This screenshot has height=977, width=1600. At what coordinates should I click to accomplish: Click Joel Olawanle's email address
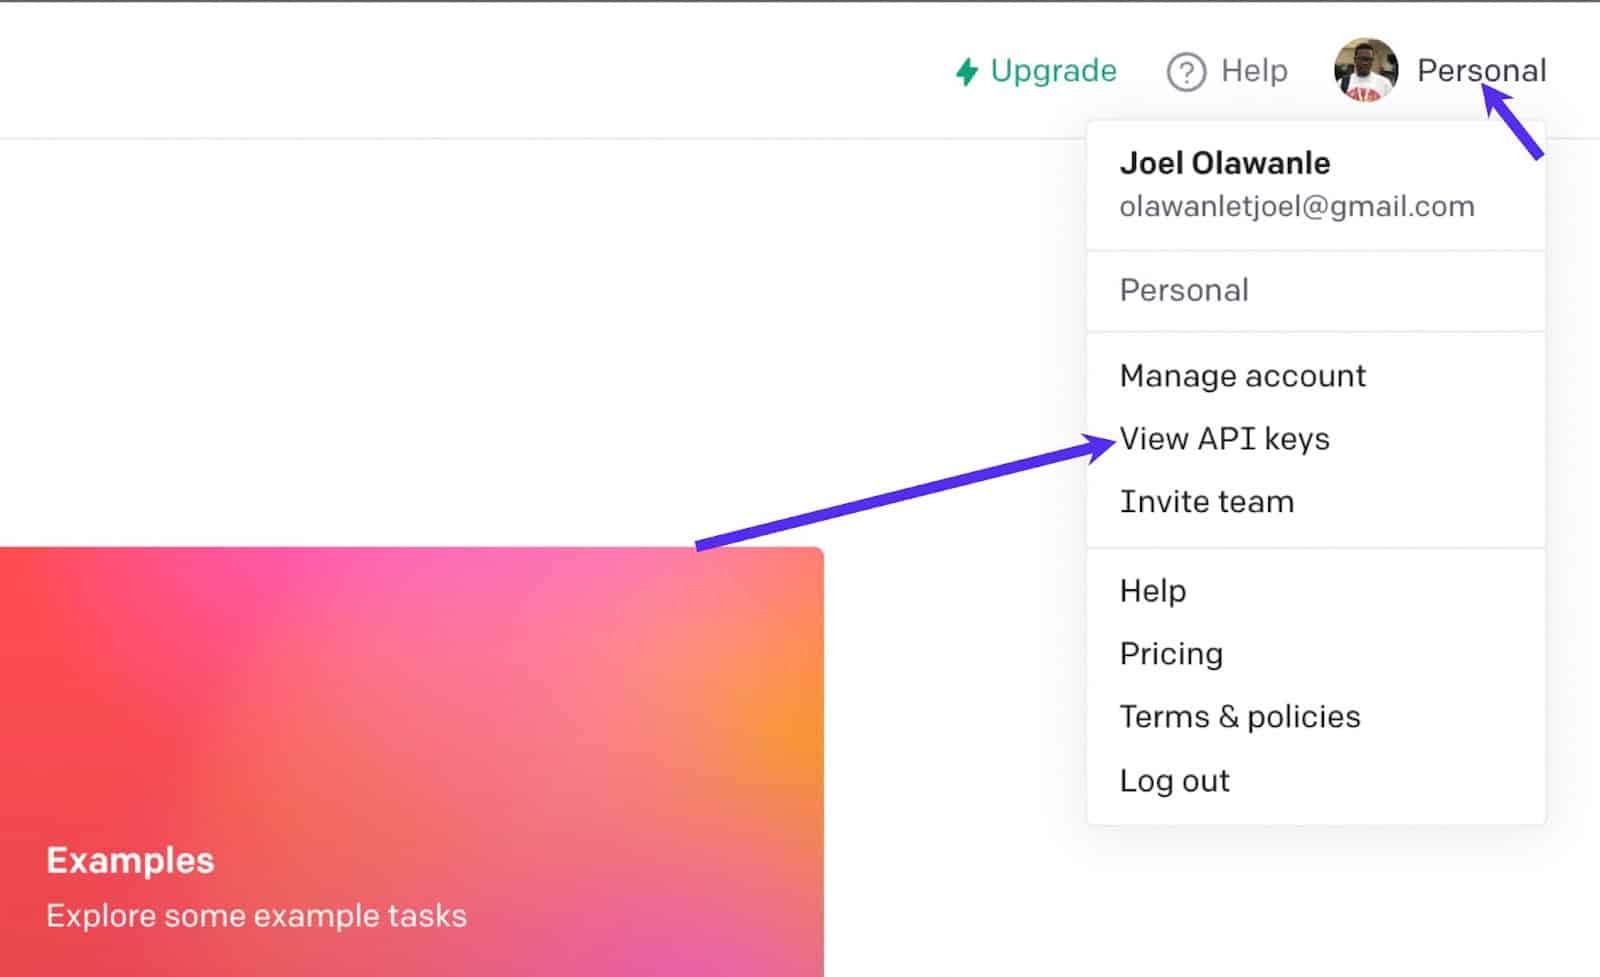coord(1297,206)
